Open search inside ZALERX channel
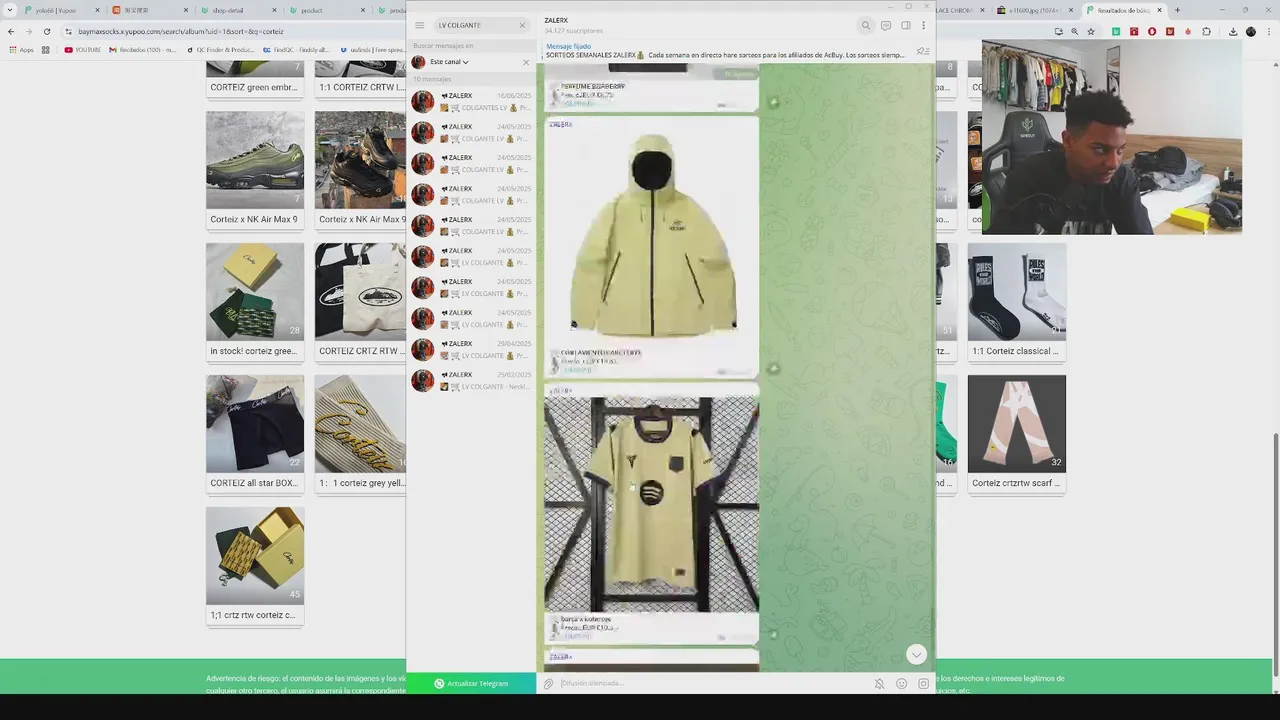The width and height of the screenshot is (1280, 720). coord(866,25)
